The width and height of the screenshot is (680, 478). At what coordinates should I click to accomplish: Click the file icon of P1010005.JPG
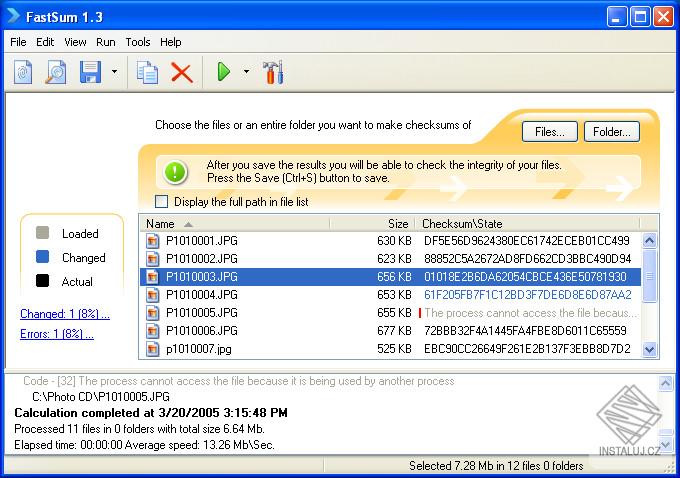152,313
